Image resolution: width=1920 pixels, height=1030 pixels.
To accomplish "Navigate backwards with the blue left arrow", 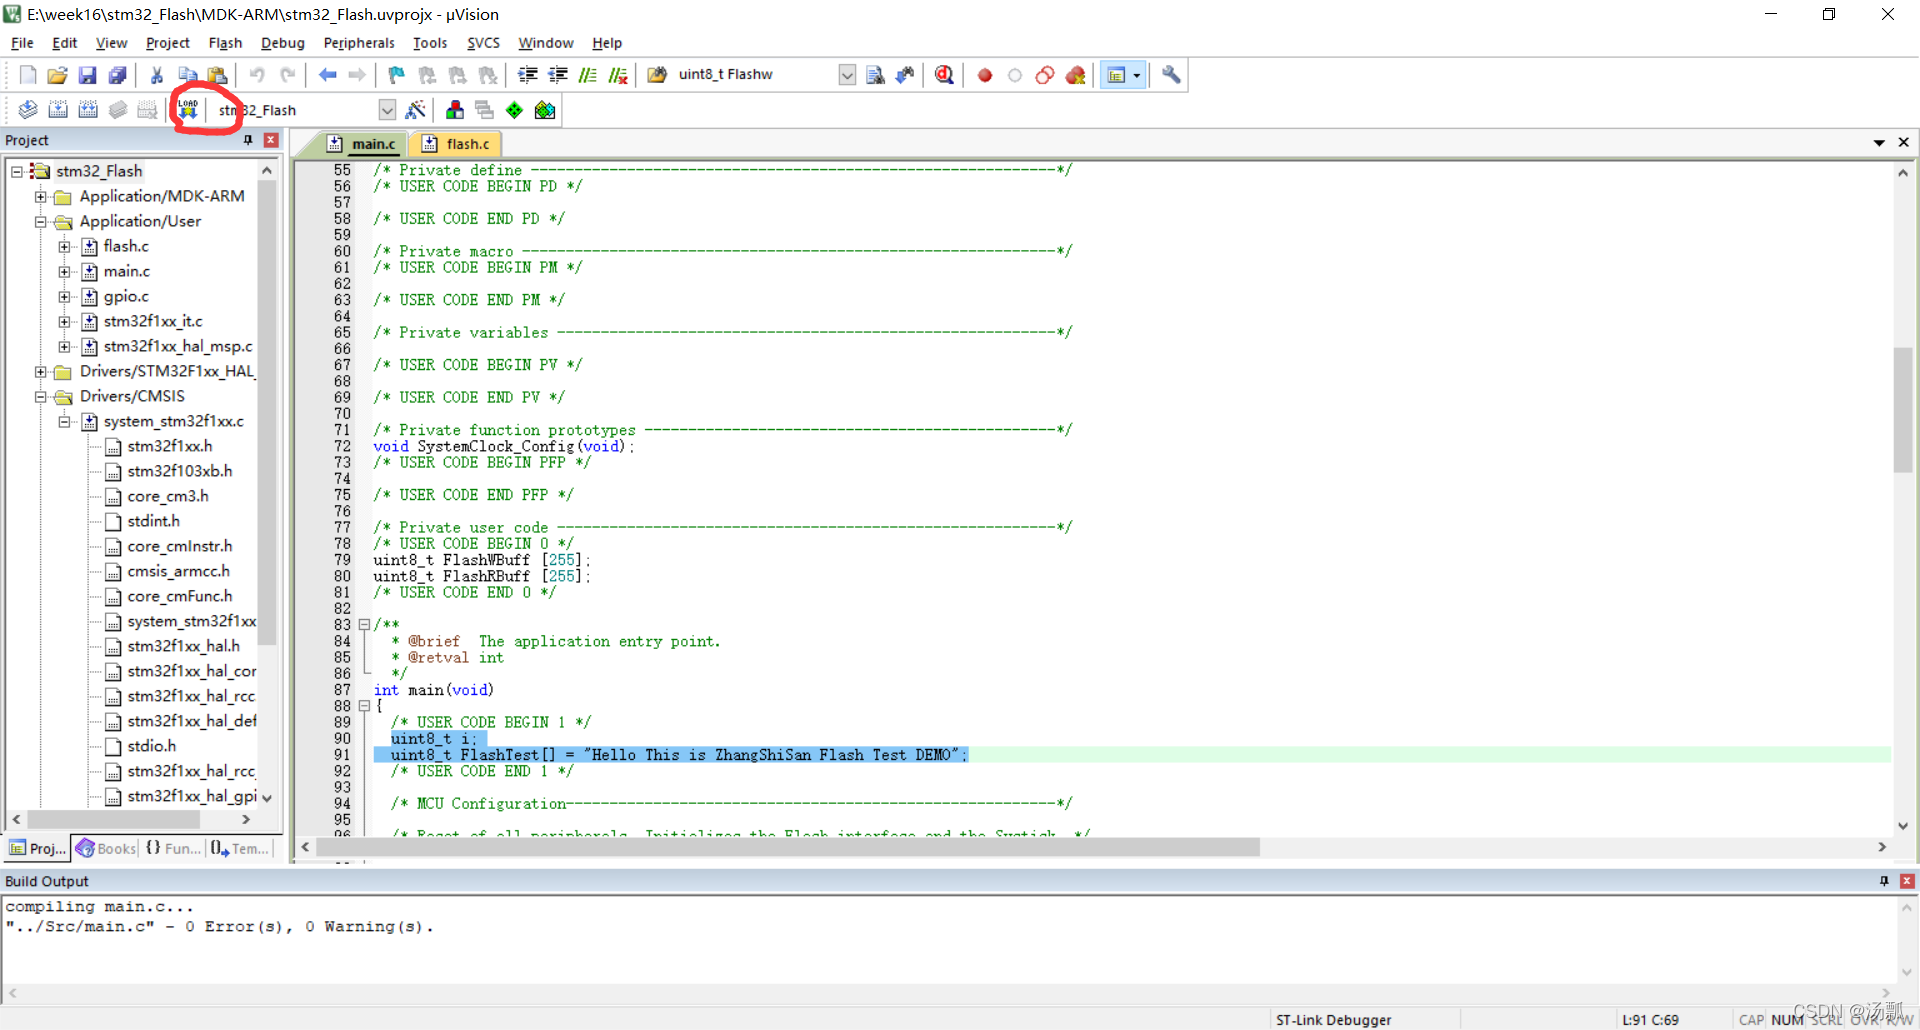I will pyautogui.click(x=327, y=75).
